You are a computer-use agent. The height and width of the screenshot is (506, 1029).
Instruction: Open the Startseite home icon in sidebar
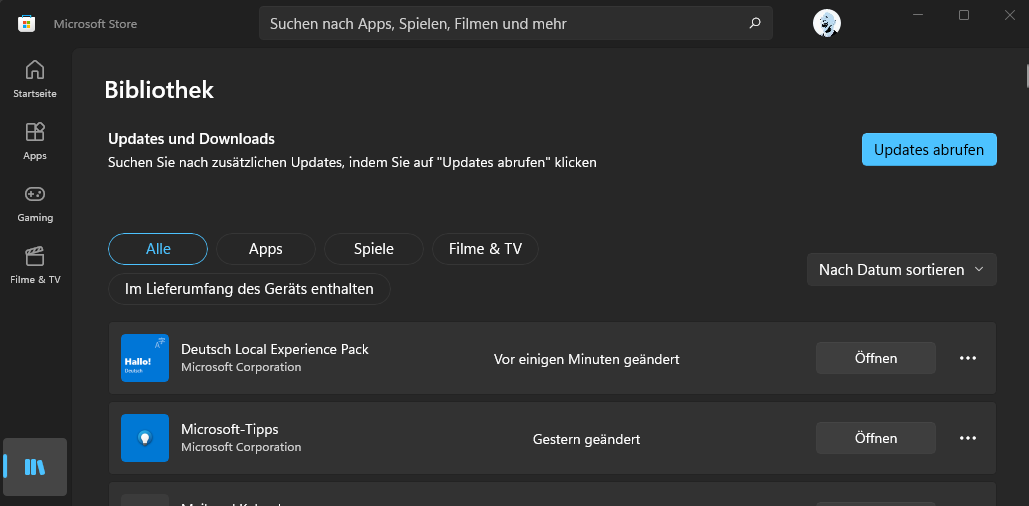[x=35, y=78]
